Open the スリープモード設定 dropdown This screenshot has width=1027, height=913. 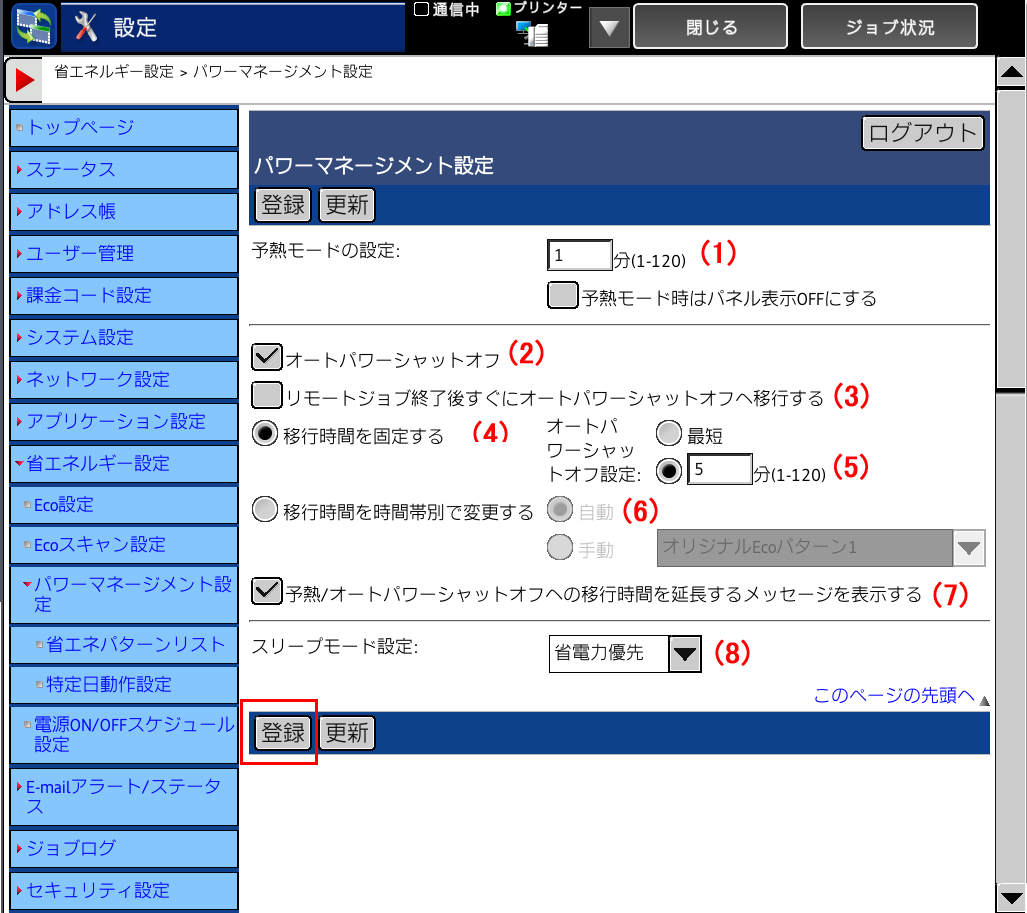click(x=684, y=654)
